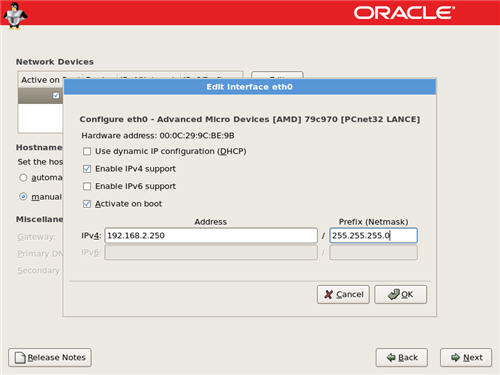The image size is (500, 375).
Task: Toggle Activate on boot checkbox
Action: (x=87, y=204)
